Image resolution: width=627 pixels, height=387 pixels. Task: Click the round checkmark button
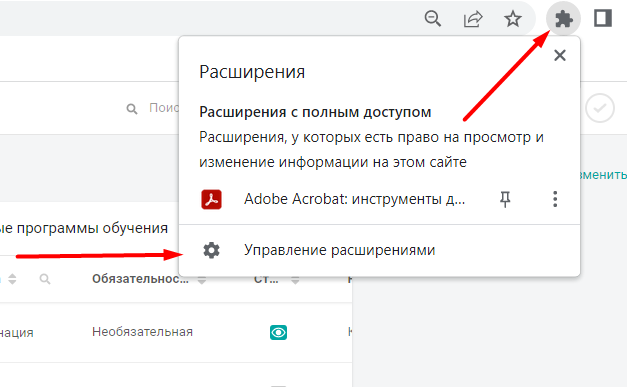pos(600,108)
